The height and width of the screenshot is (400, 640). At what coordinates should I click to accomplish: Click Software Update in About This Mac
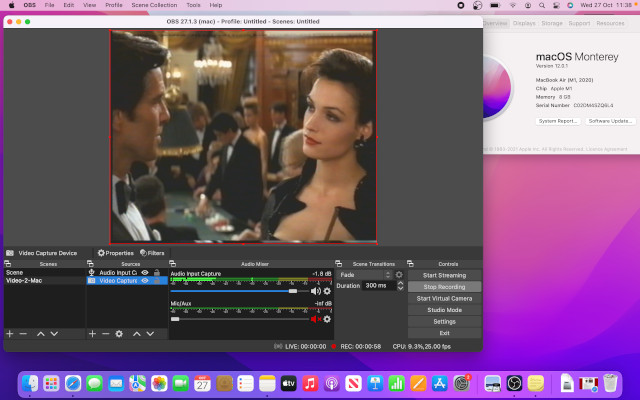pyautogui.click(x=610, y=121)
